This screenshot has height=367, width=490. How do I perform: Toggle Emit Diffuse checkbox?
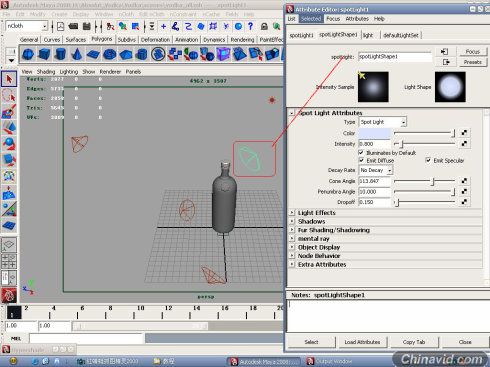tap(361, 160)
